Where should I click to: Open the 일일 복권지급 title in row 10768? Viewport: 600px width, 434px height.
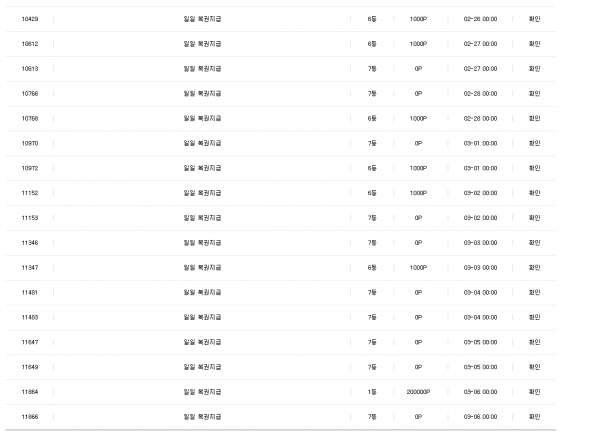[x=202, y=118]
